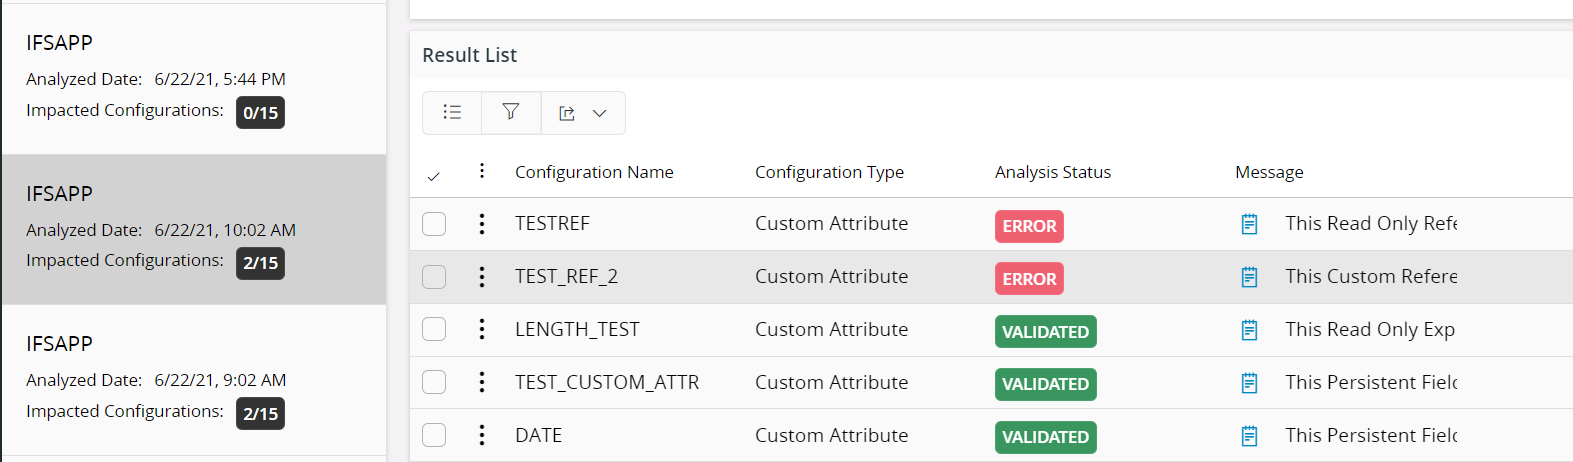Viewport: 1573px width, 462px height.
Task: Sort by Configuration Name column header
Action: tap(594, 172)
